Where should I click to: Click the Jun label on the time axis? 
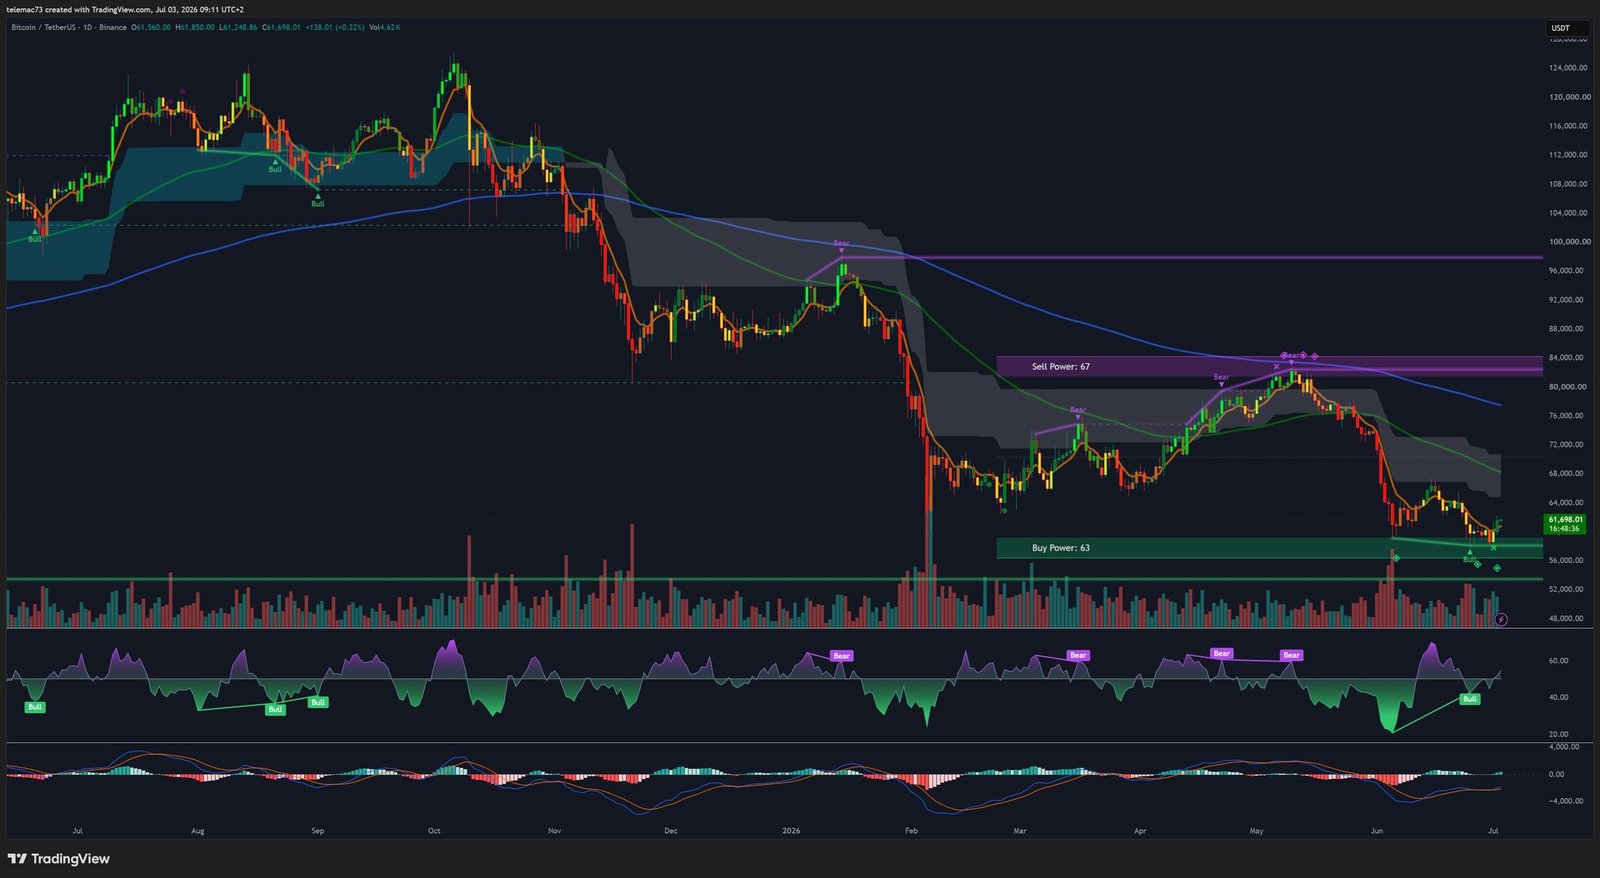[1377, 831]
